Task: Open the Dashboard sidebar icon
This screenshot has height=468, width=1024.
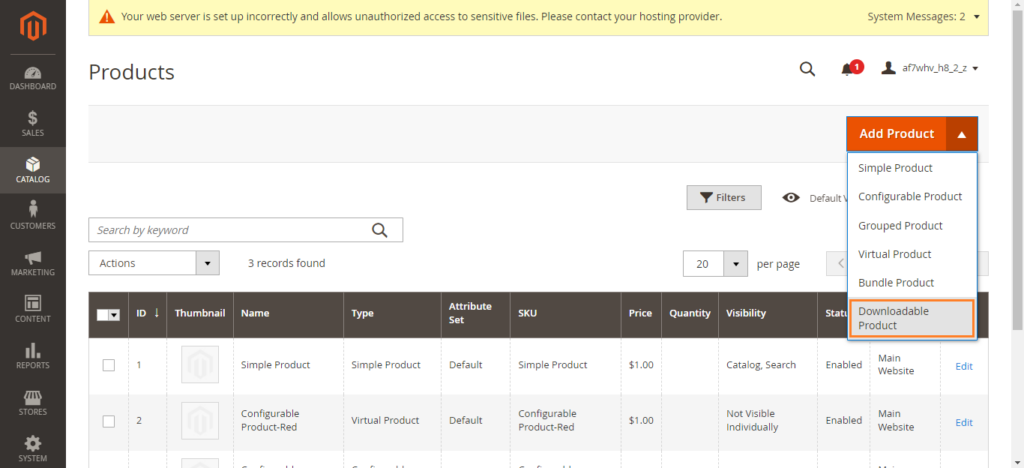Action: [33, 78]
